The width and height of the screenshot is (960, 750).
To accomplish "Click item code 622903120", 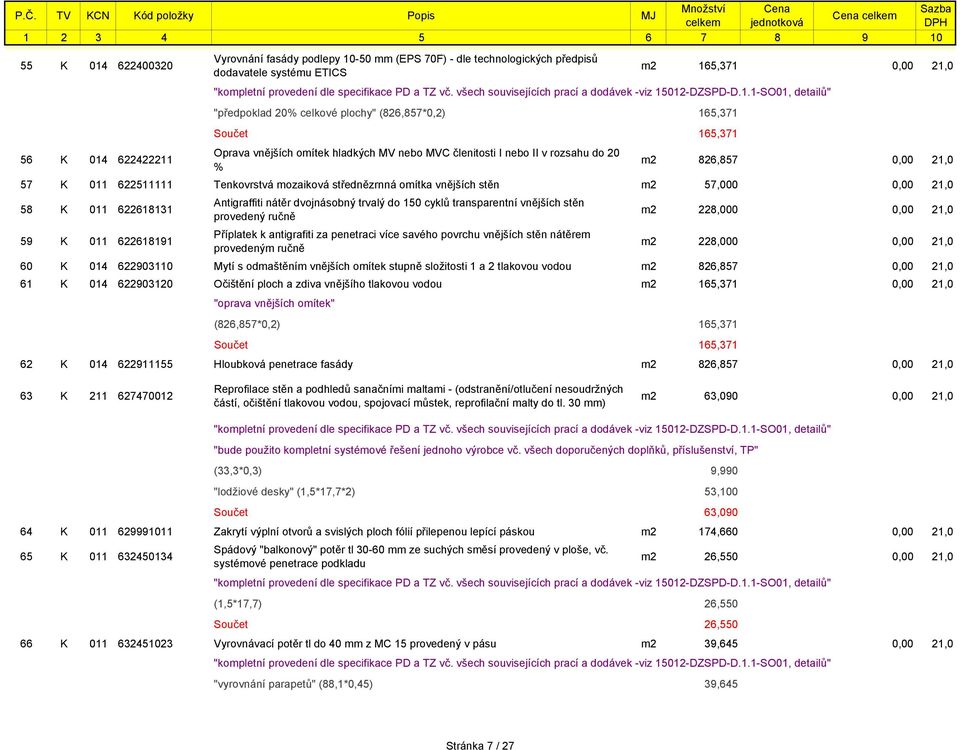I will point(145,284).
